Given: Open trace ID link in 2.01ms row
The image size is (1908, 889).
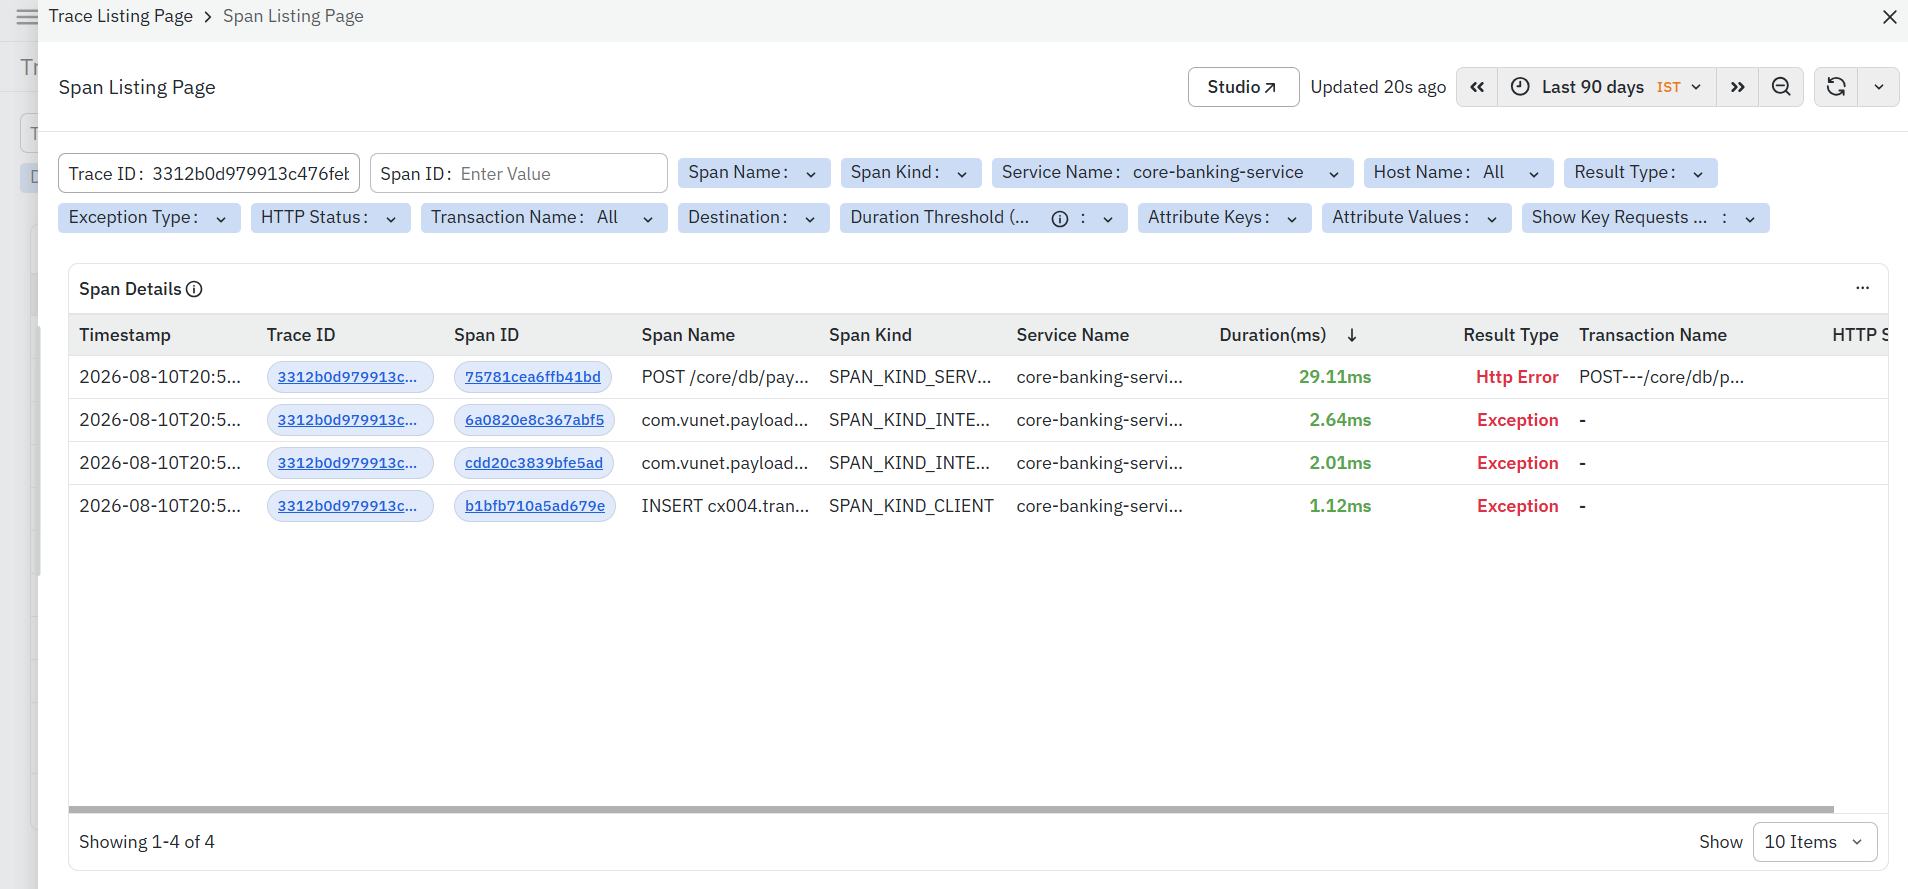Looking at the screenshot, I should tap(348, 463).
